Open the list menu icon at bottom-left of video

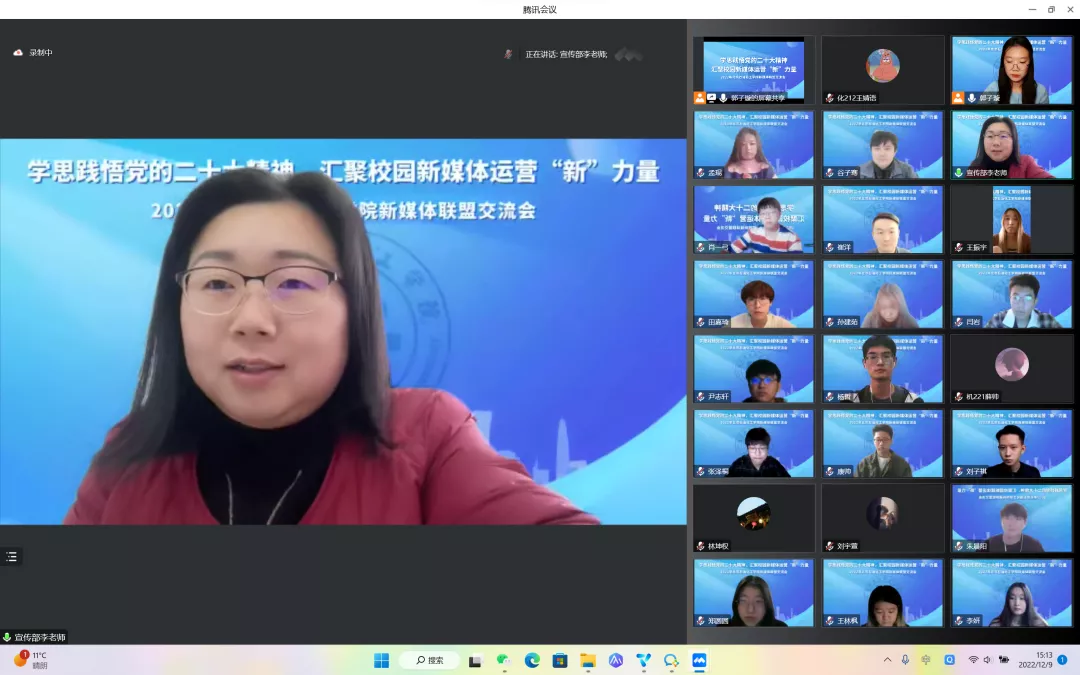[x=11, y=557]
